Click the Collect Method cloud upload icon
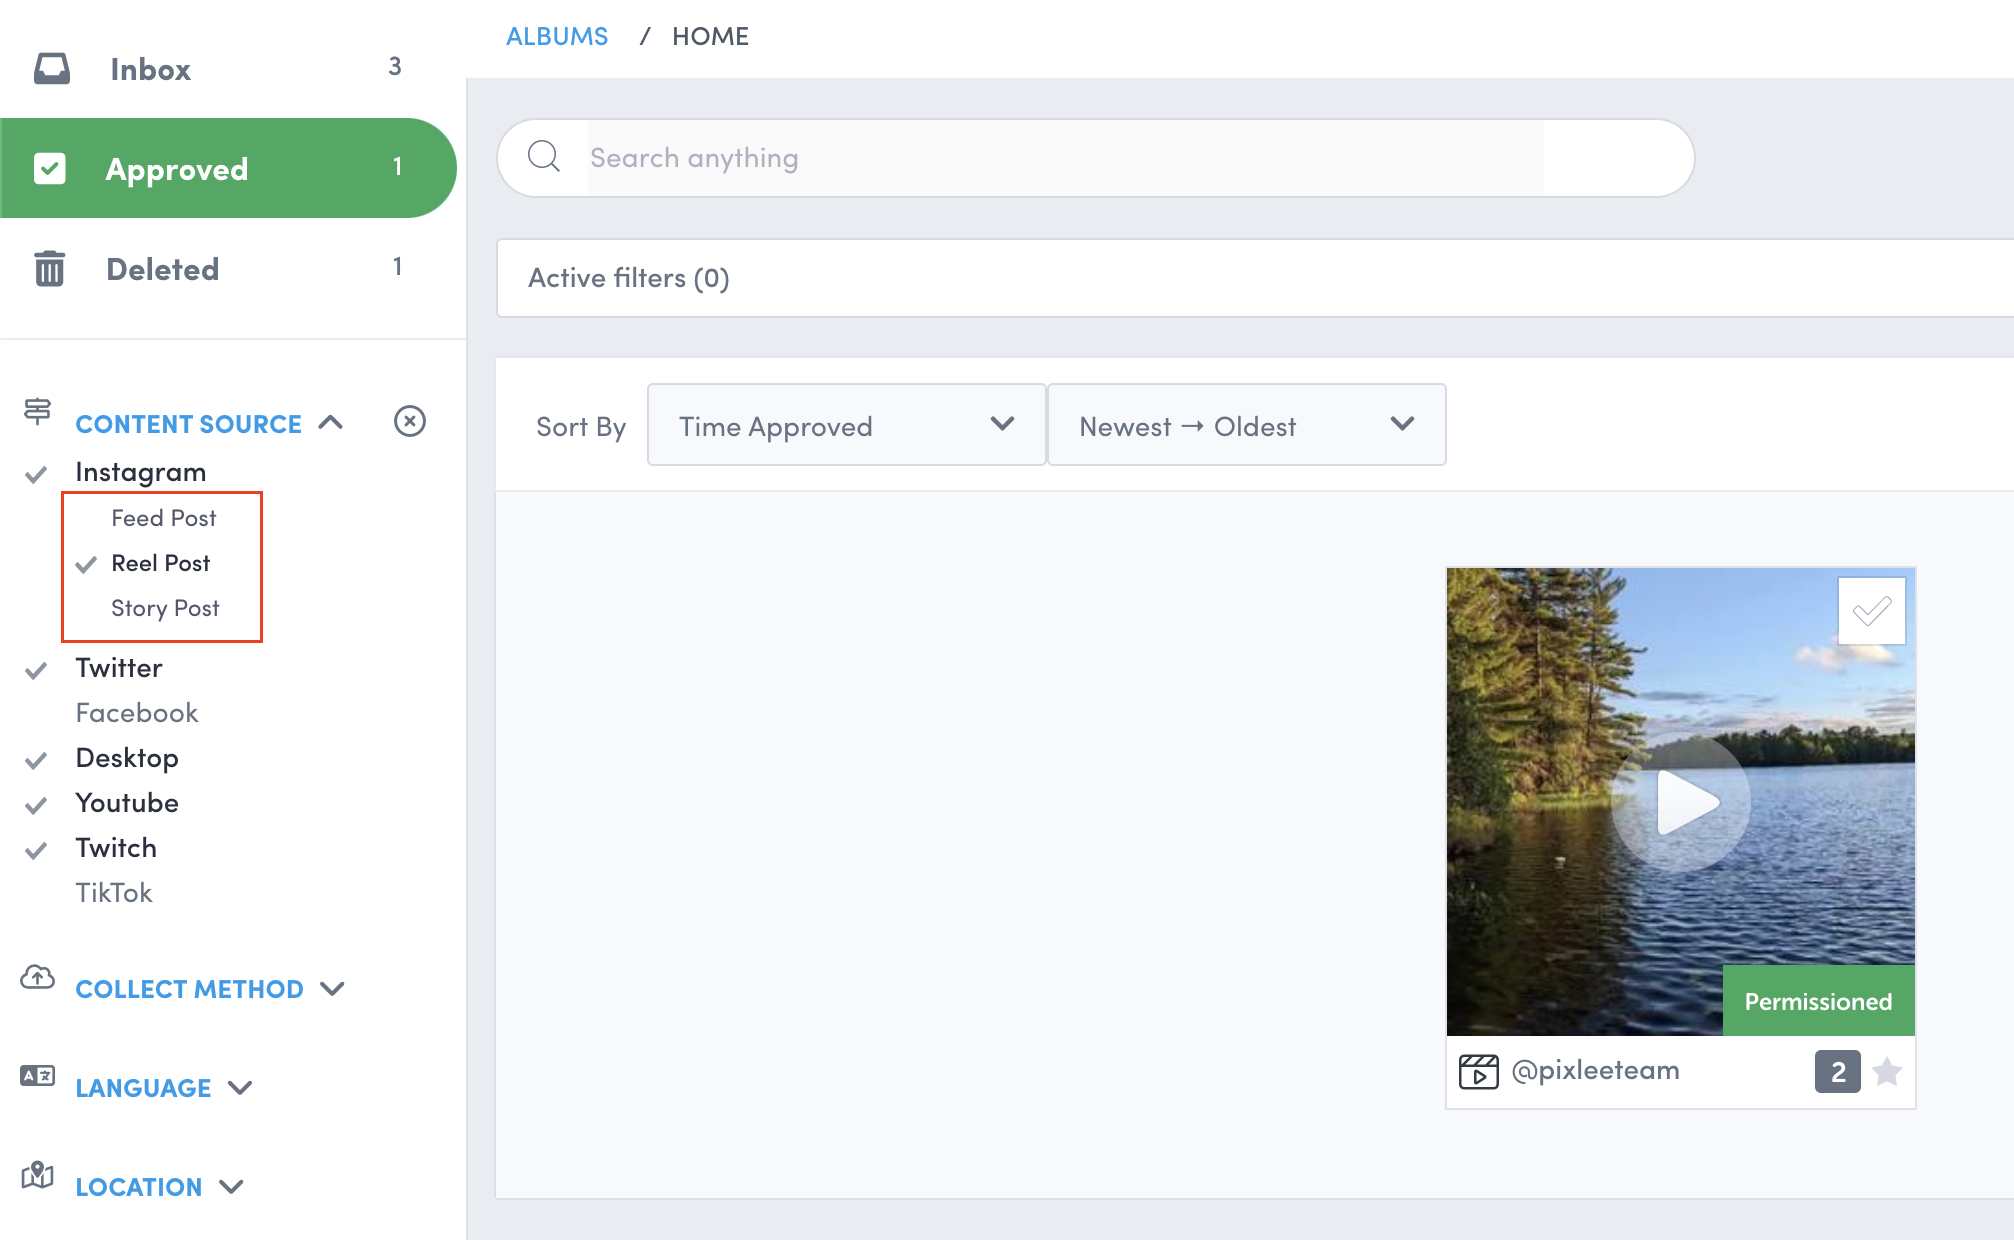2014x1240 pixels. pos(38,977)
